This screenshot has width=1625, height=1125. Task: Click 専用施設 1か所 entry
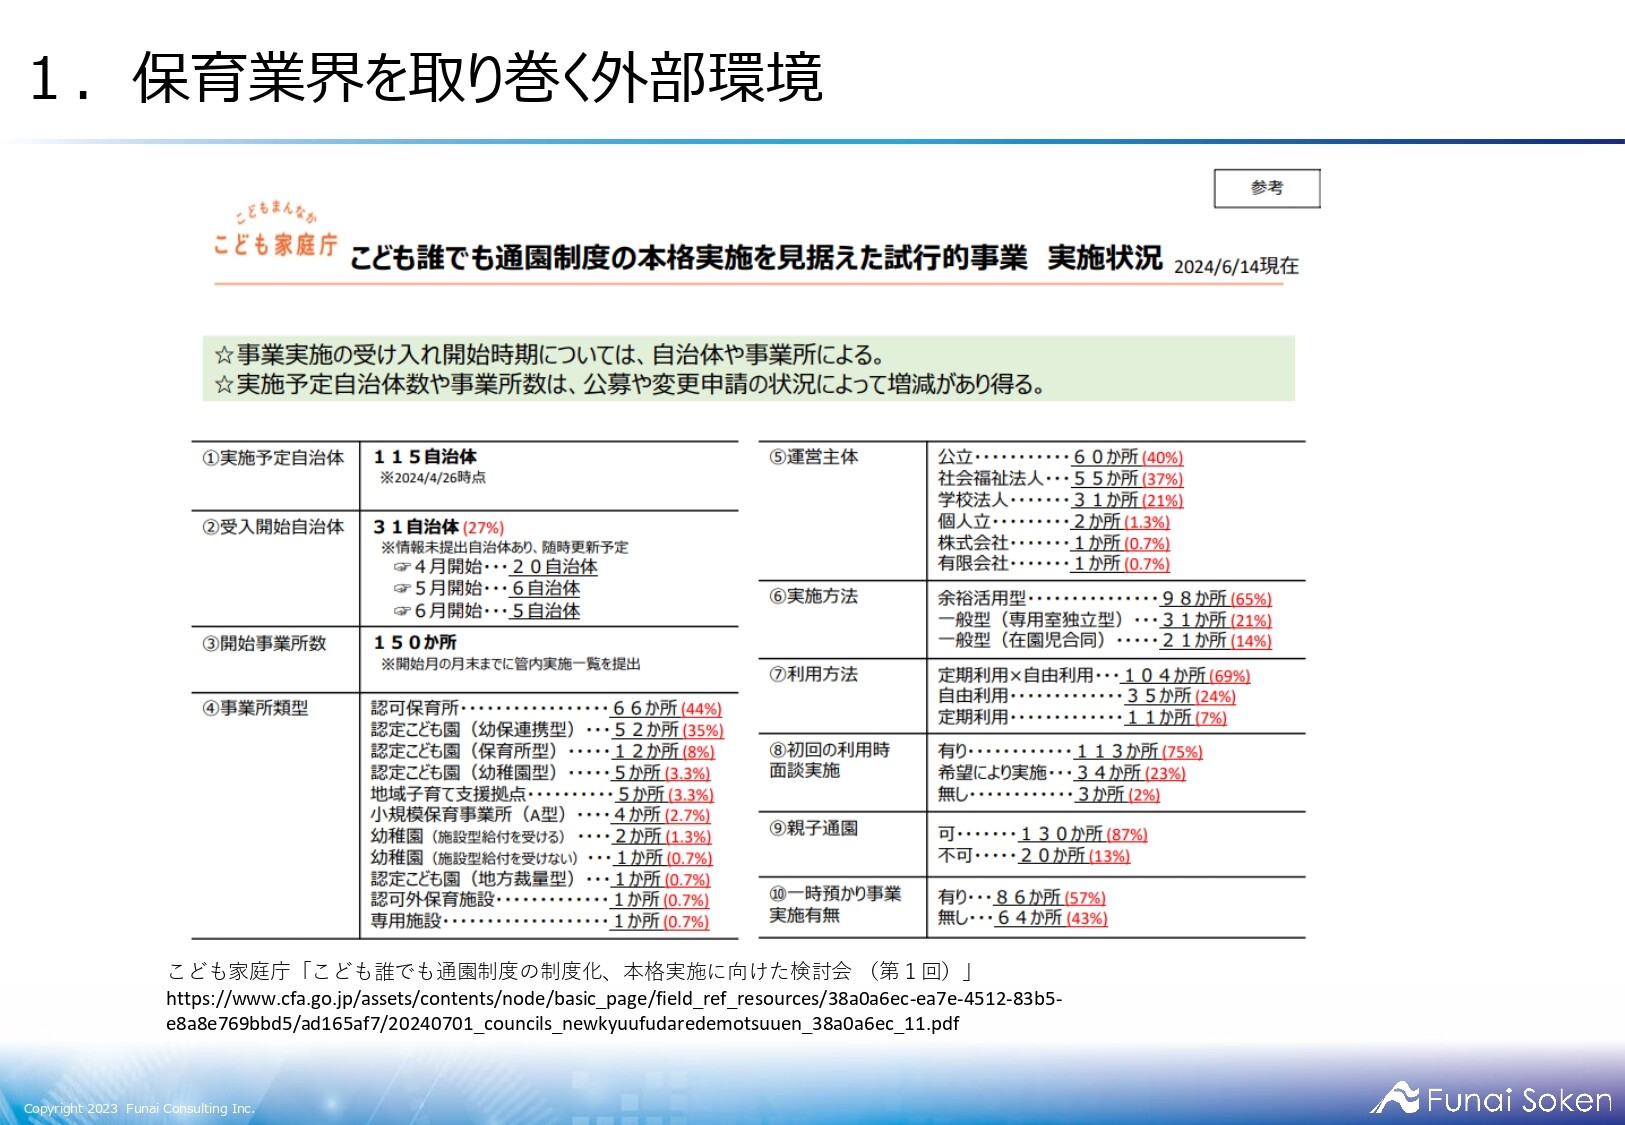point(540,921)
